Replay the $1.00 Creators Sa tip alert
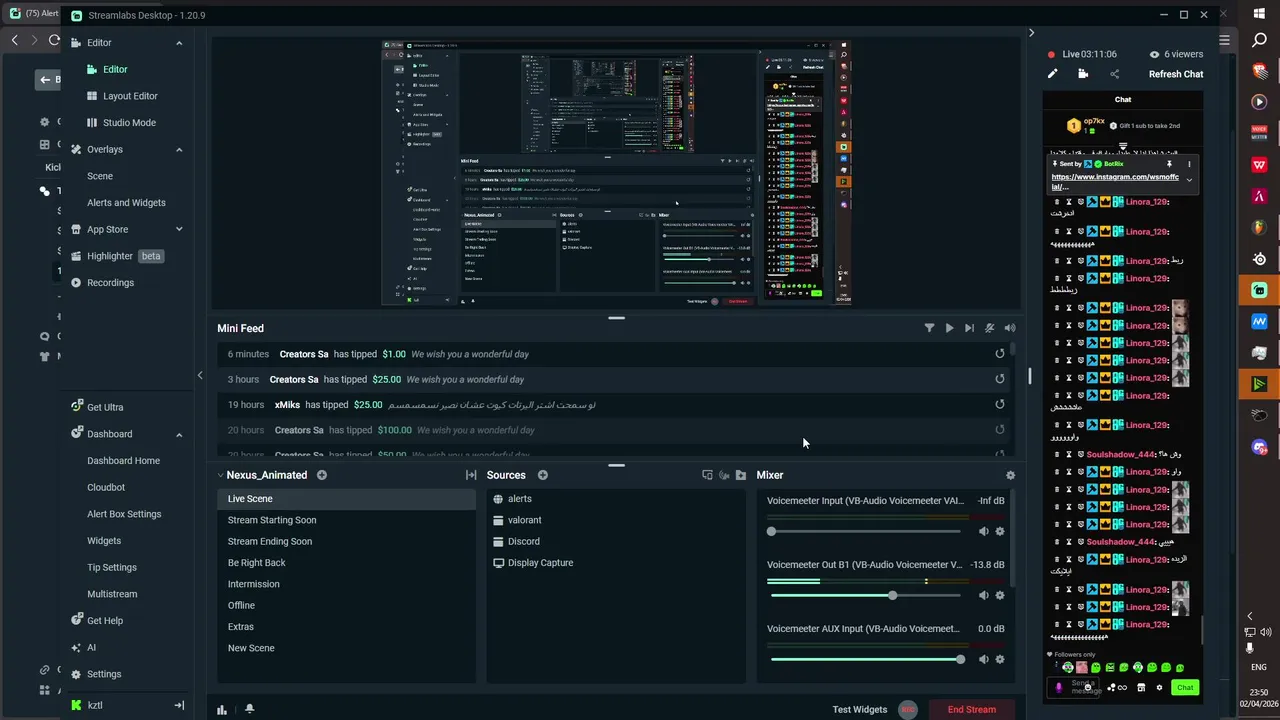Viewport: 1280px width, 720px height. click(1000, 354)
